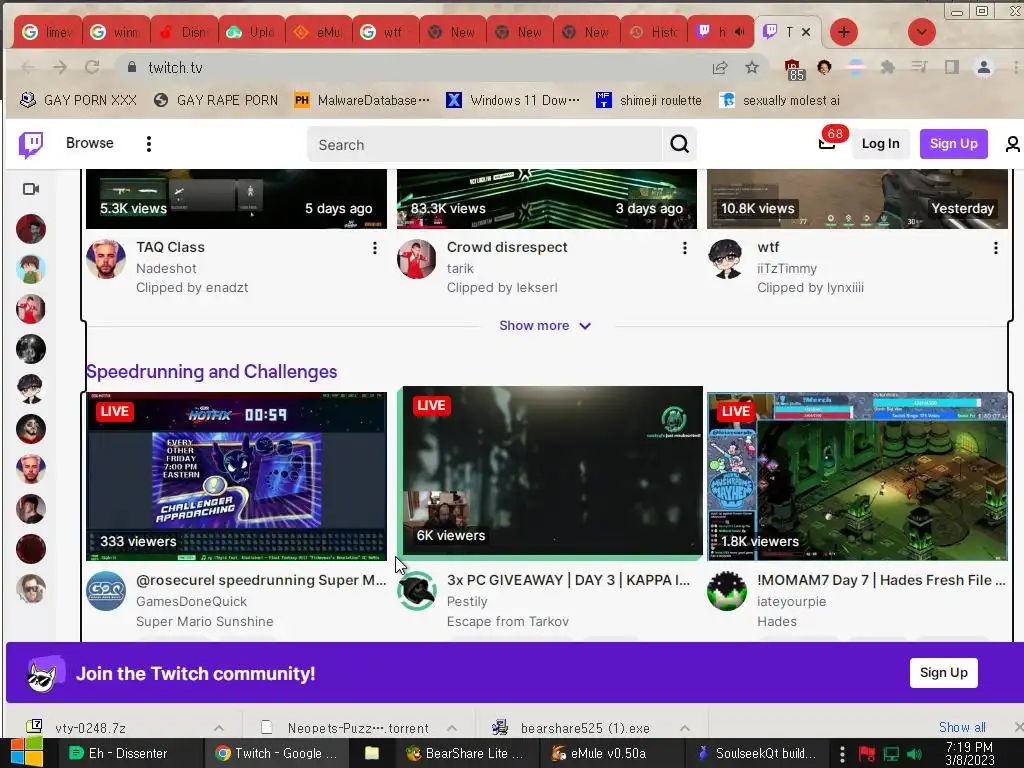The image size is (1024, 768).
Task: Close the downloads bar
Action: (x=1018, y=727)
